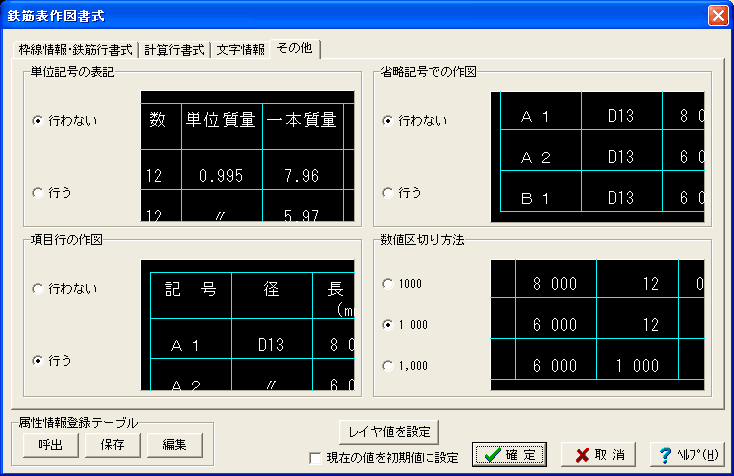This screenshot has width=734, height=476.
Task: Cancel with the 取消 button
Action: point(598,454)
